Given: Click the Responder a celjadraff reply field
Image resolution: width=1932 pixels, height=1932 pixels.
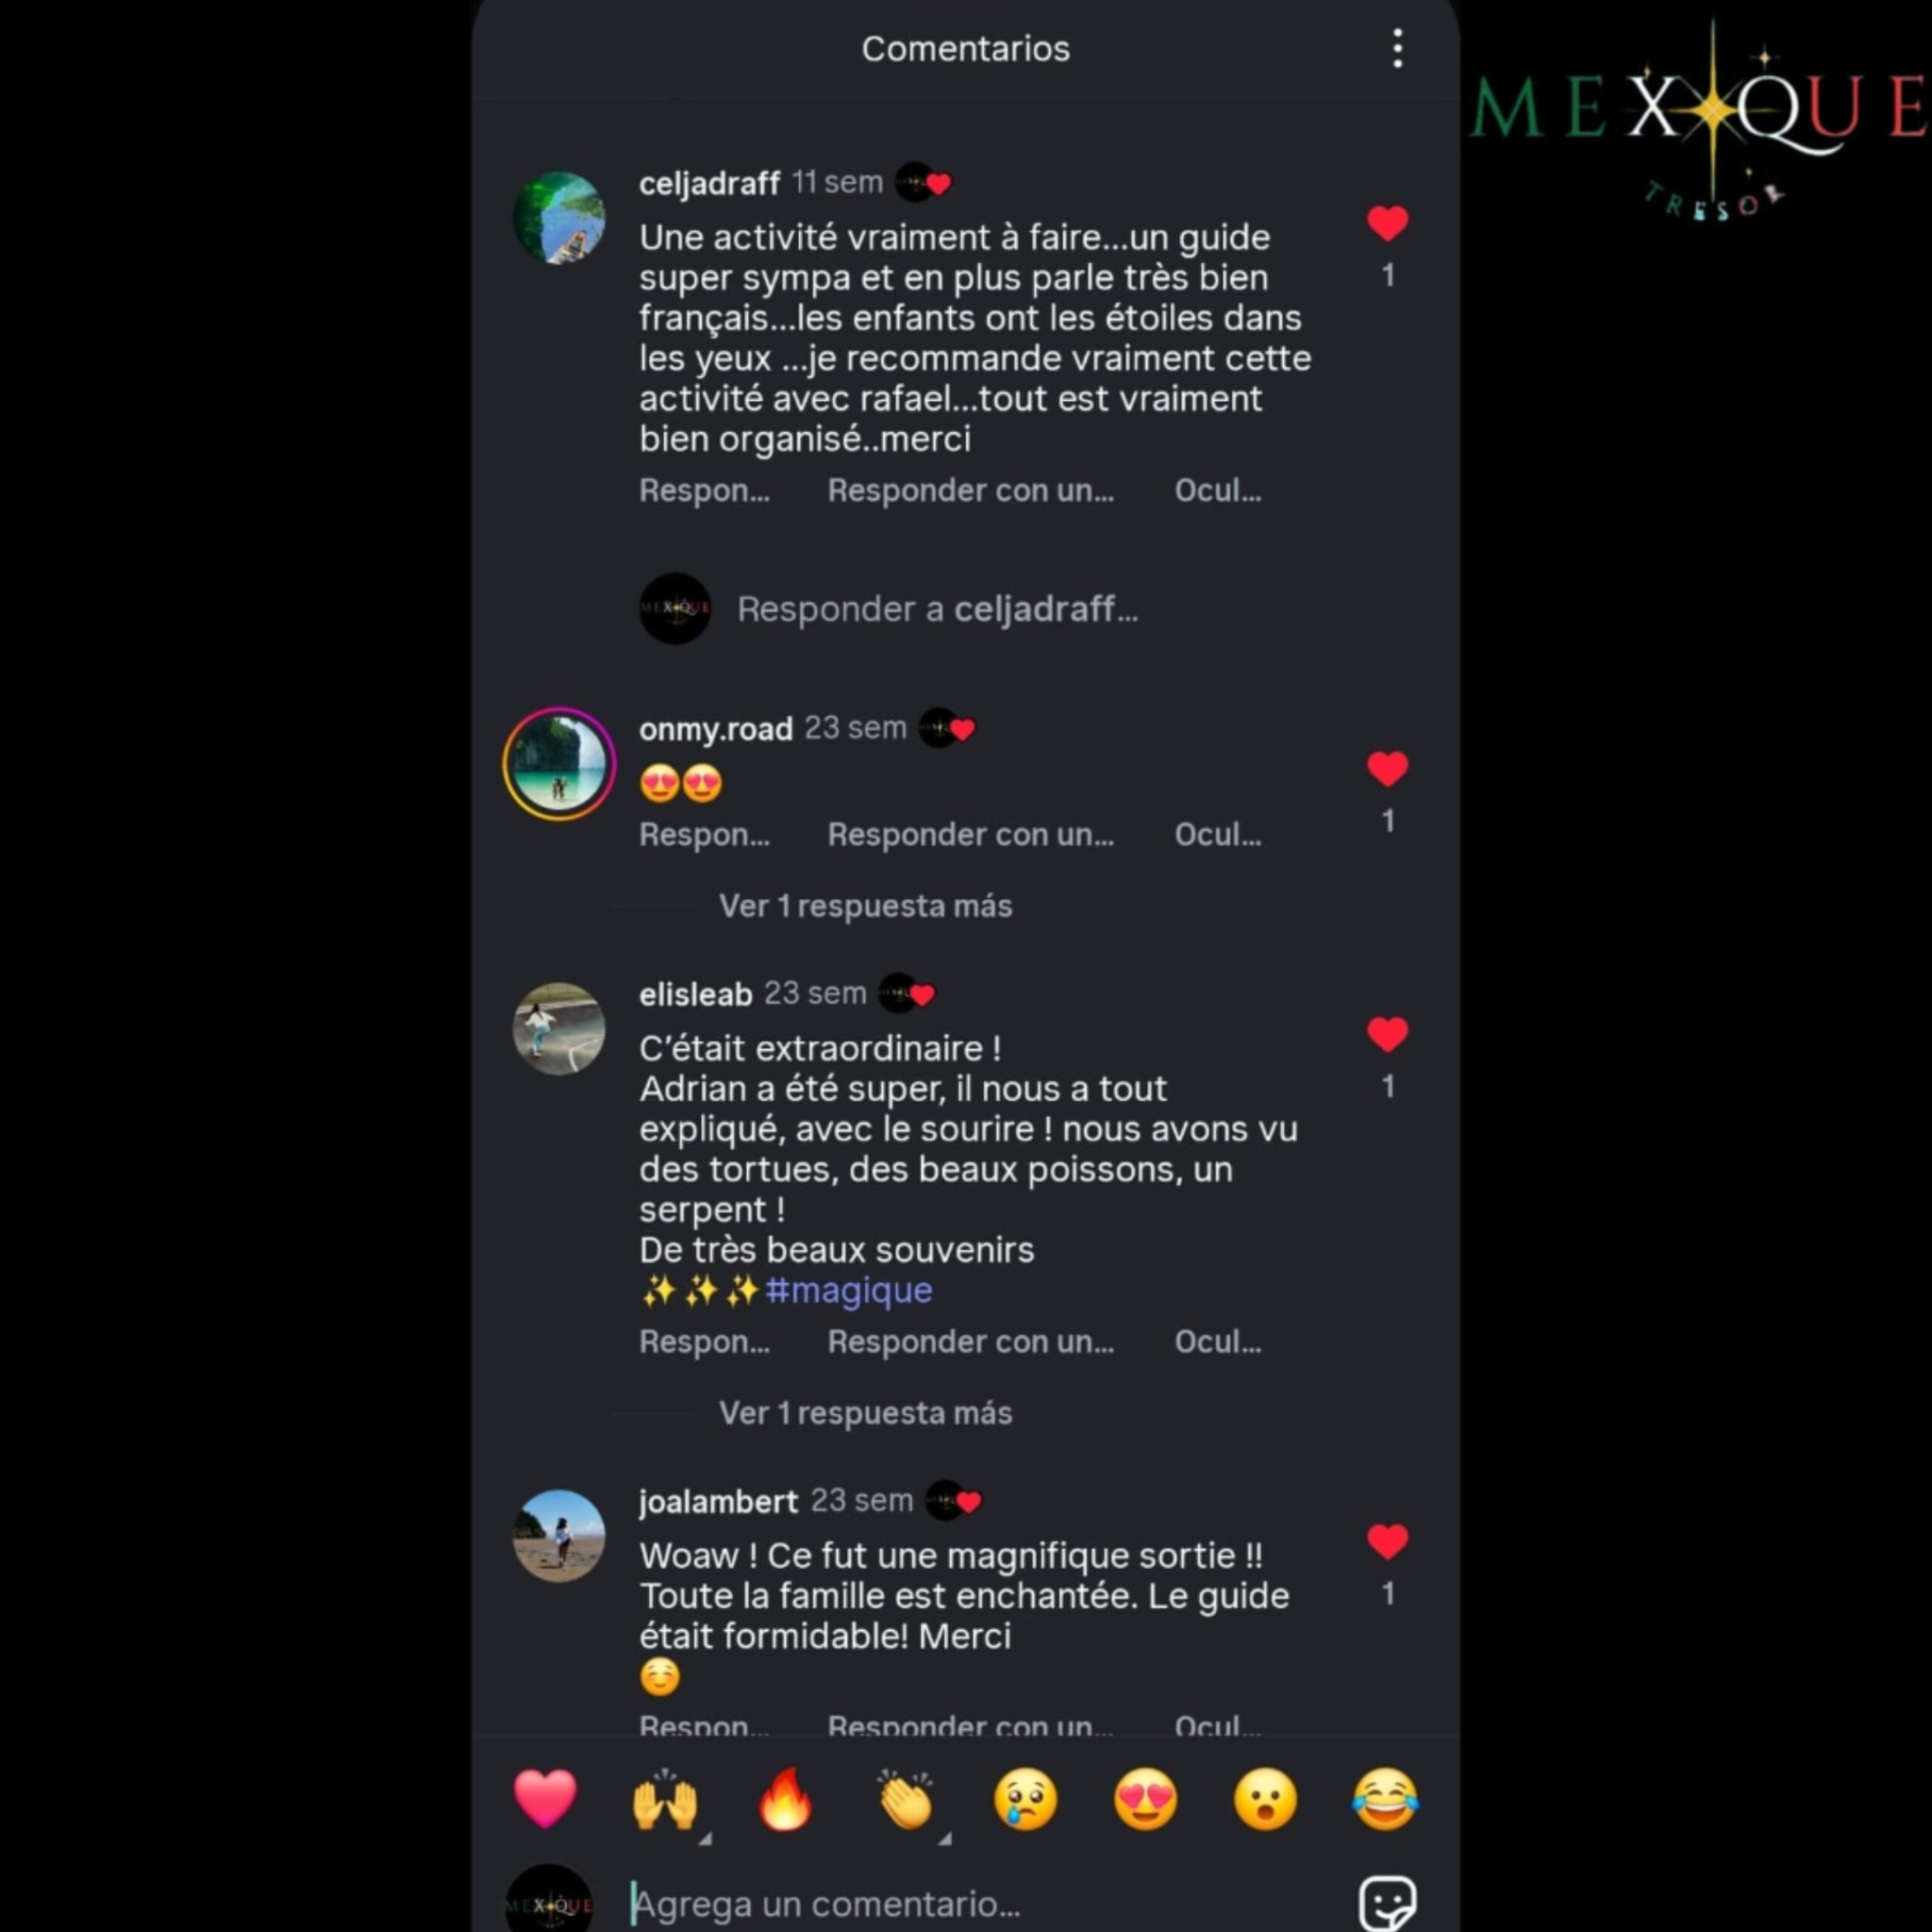Looking at the screenshot, I should coord(937,609).
